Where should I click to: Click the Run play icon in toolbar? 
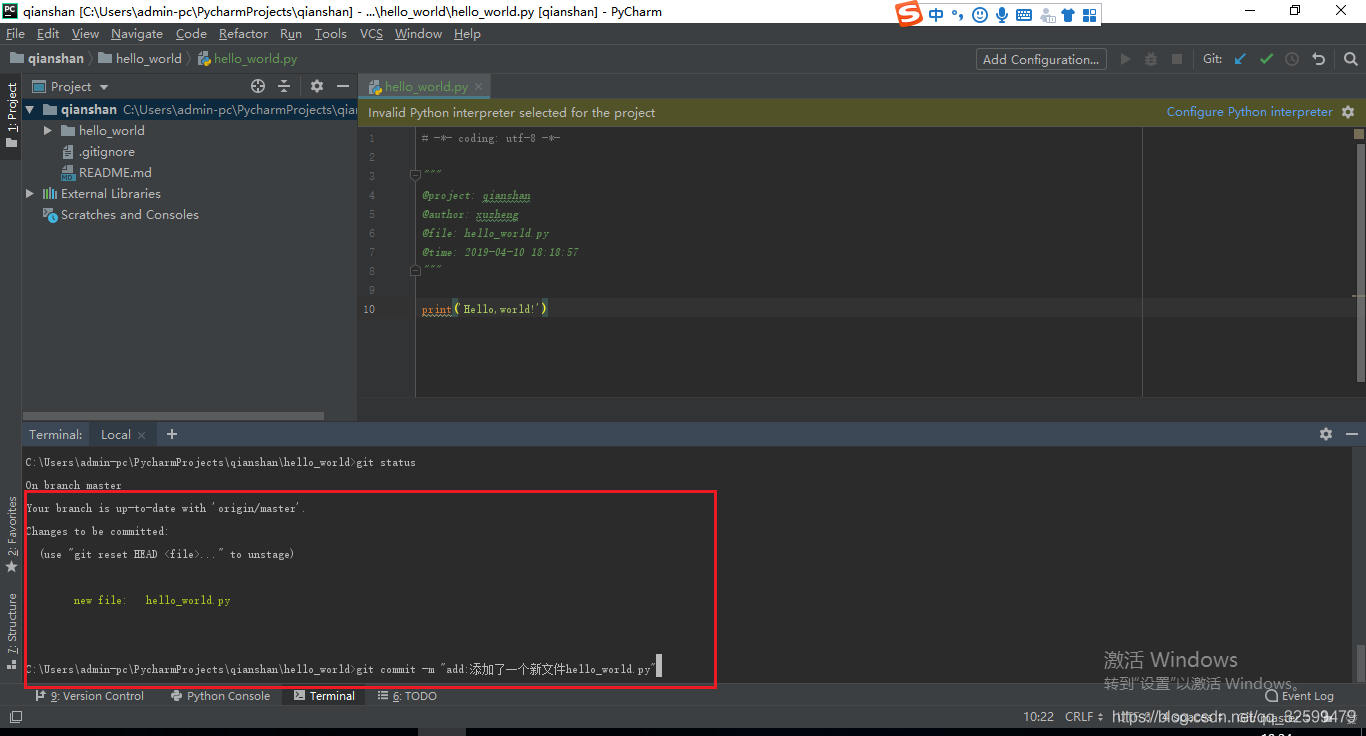pyautogui.click(x=1125, y=59)
